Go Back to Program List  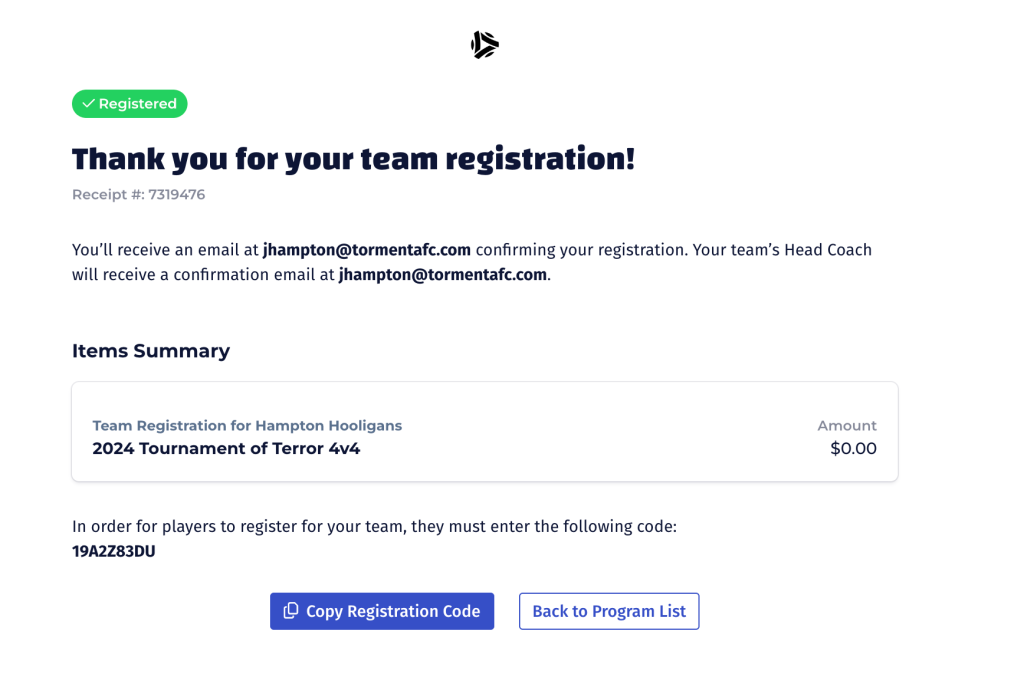point(609,611)
